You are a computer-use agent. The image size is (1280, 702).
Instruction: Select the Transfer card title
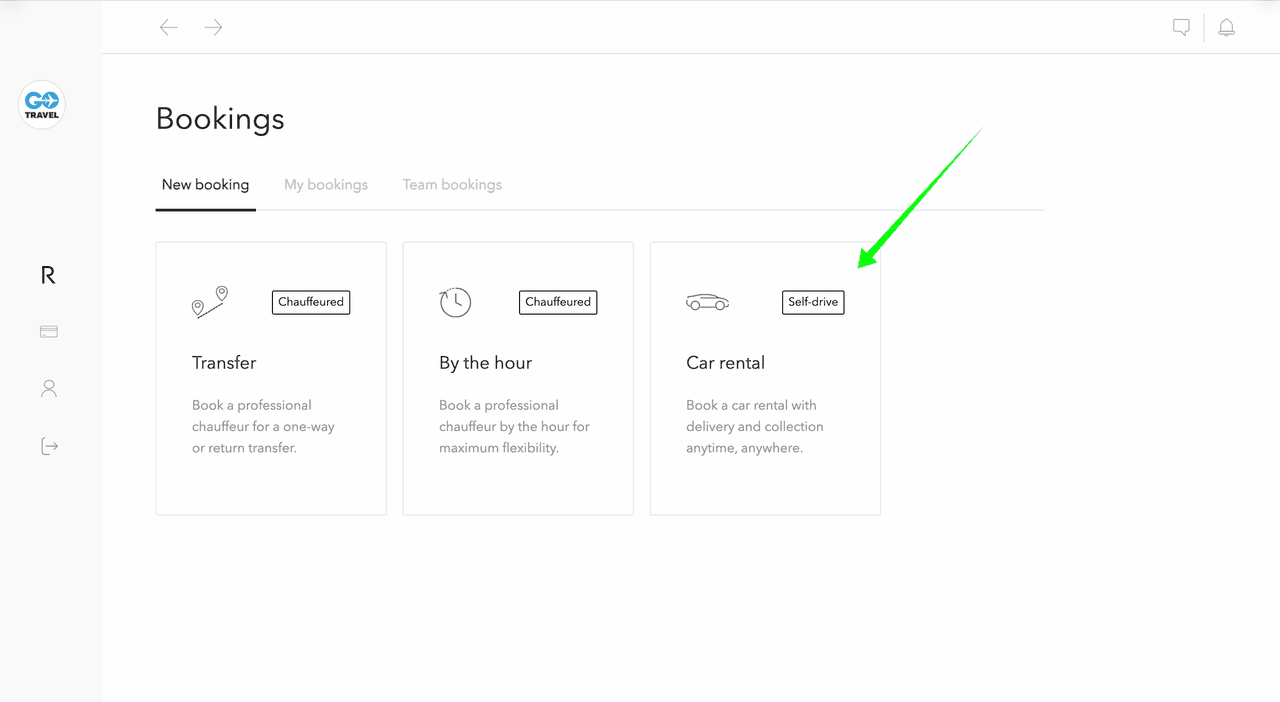tap(224, 363)
